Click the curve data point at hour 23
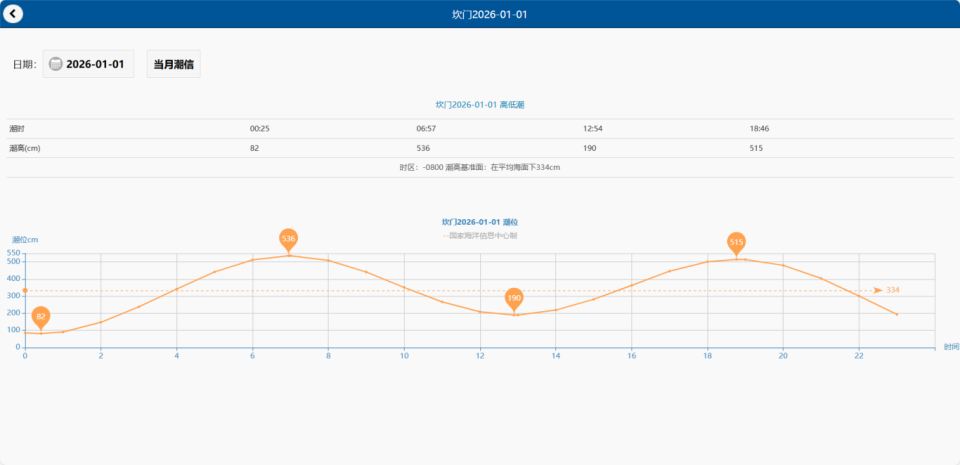This screenshot has height=465, width=960. click(x=896, y=314)
